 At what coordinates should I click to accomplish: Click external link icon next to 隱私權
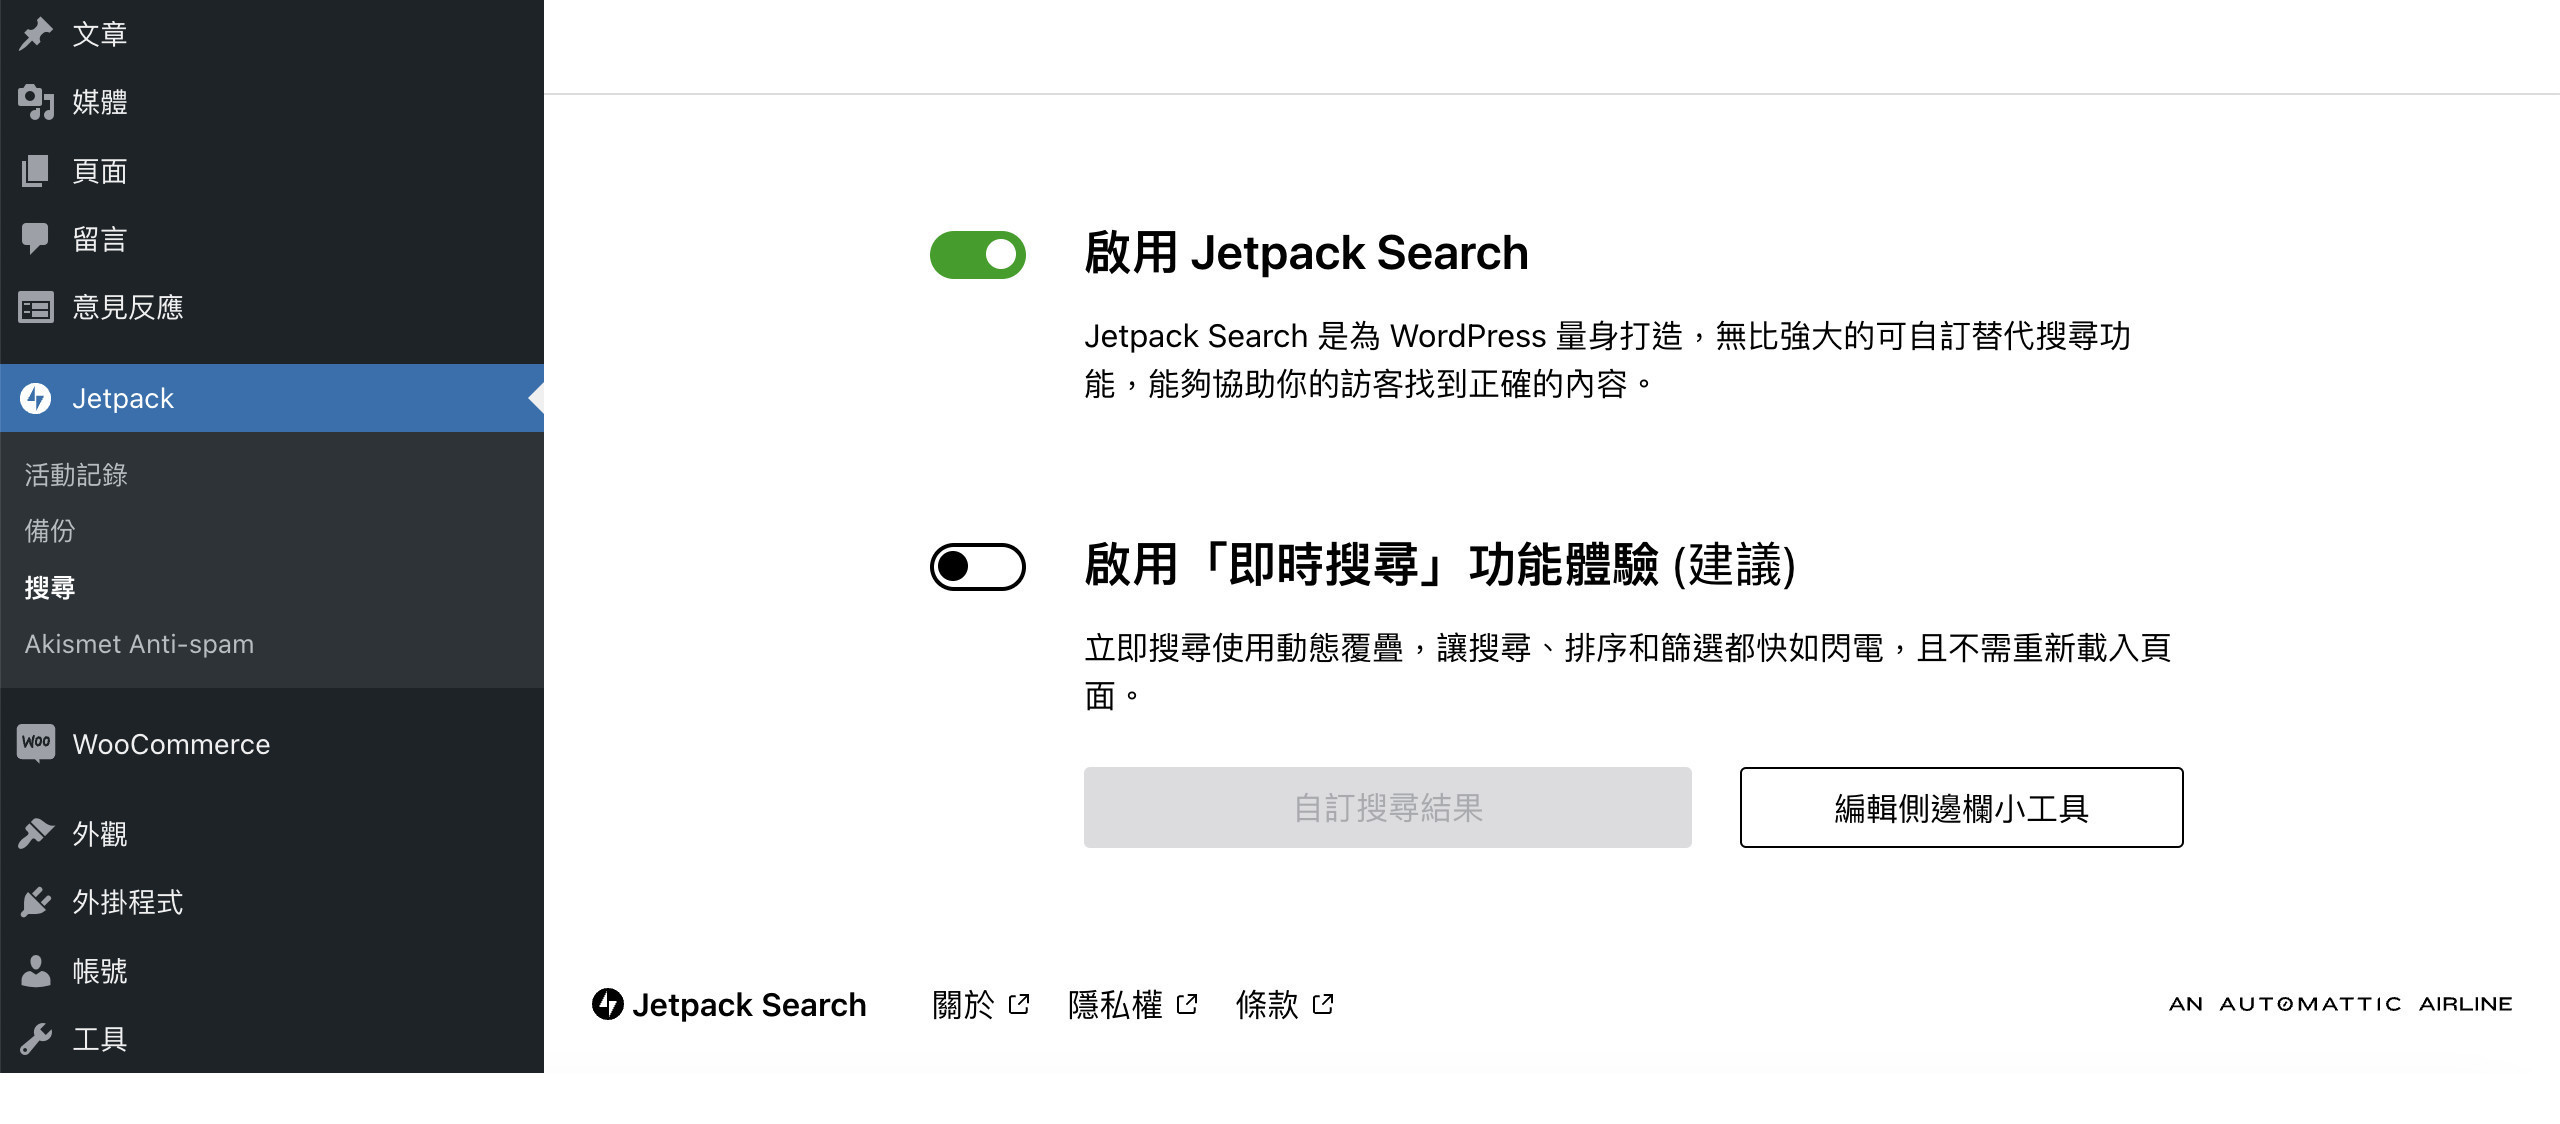pyautogui.click(x=1187, y=1004)
